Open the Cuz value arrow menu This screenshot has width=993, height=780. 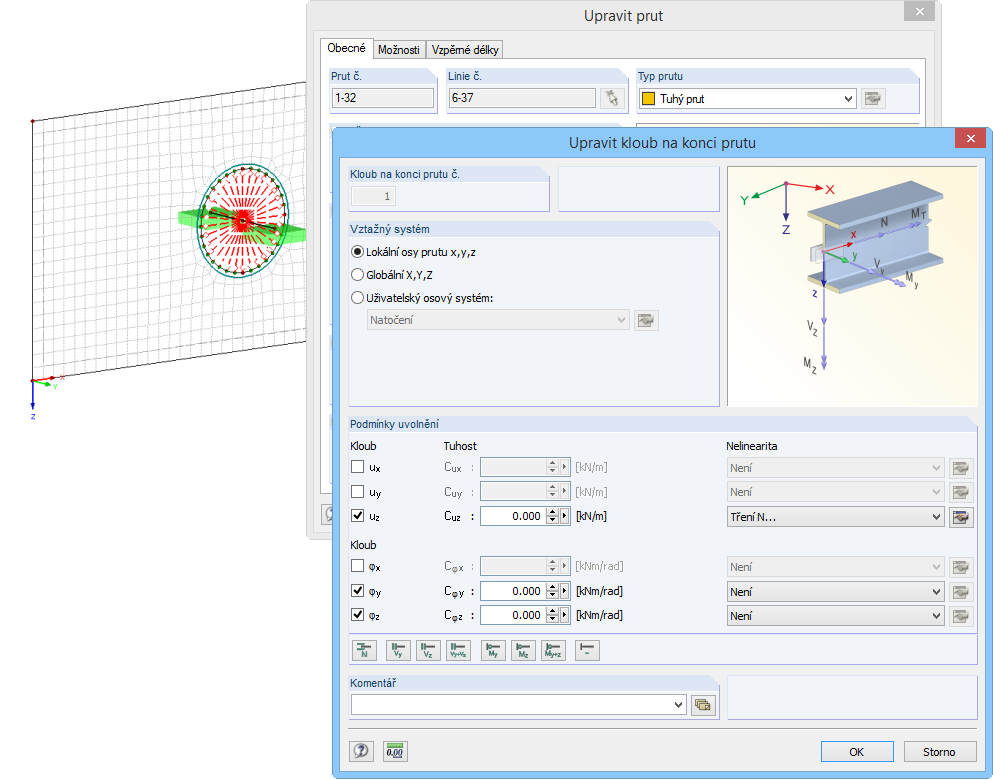565,517
